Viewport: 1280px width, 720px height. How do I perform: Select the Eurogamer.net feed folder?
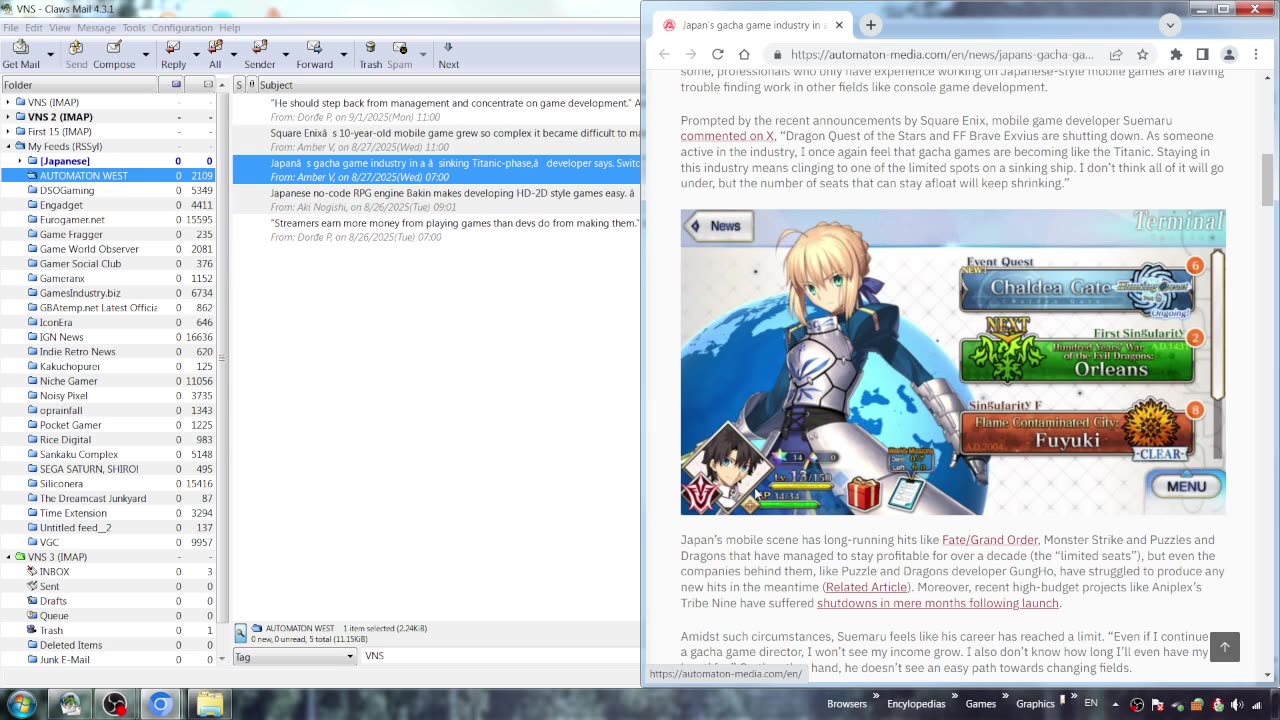point(72,219)
